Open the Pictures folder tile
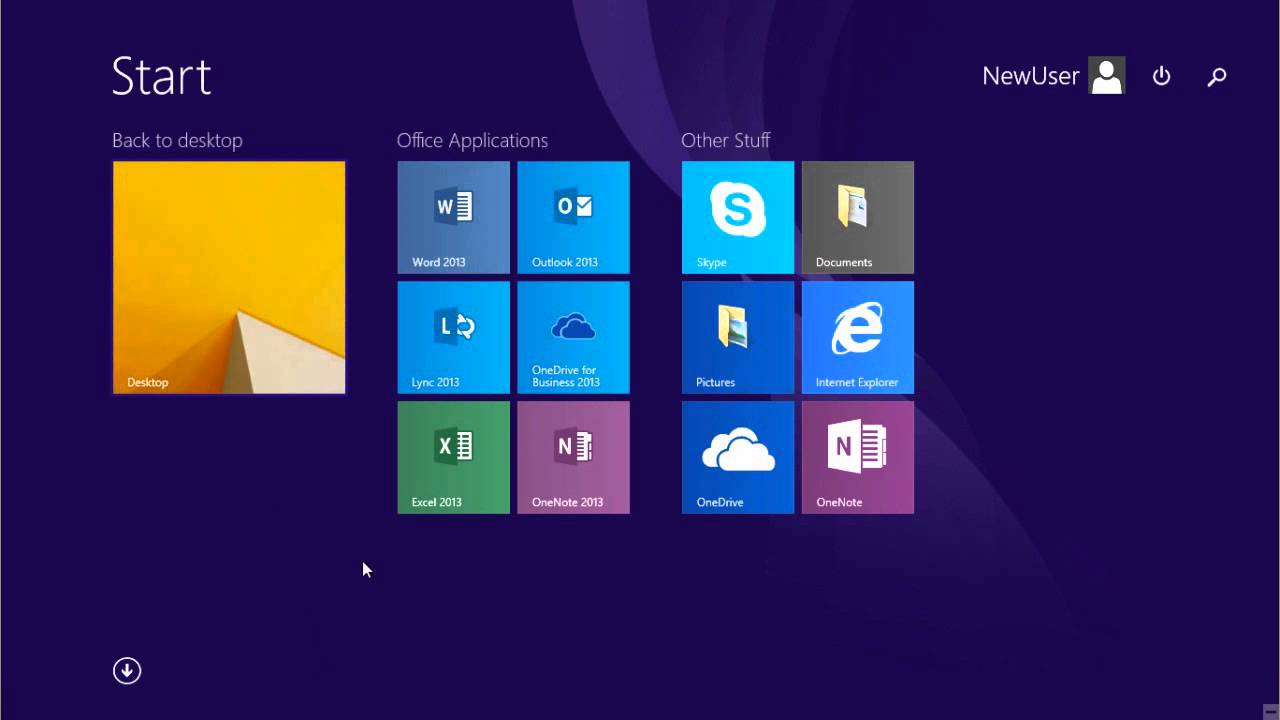The width and height of the screenshot is (1280, 720). (x=737, y=337)
